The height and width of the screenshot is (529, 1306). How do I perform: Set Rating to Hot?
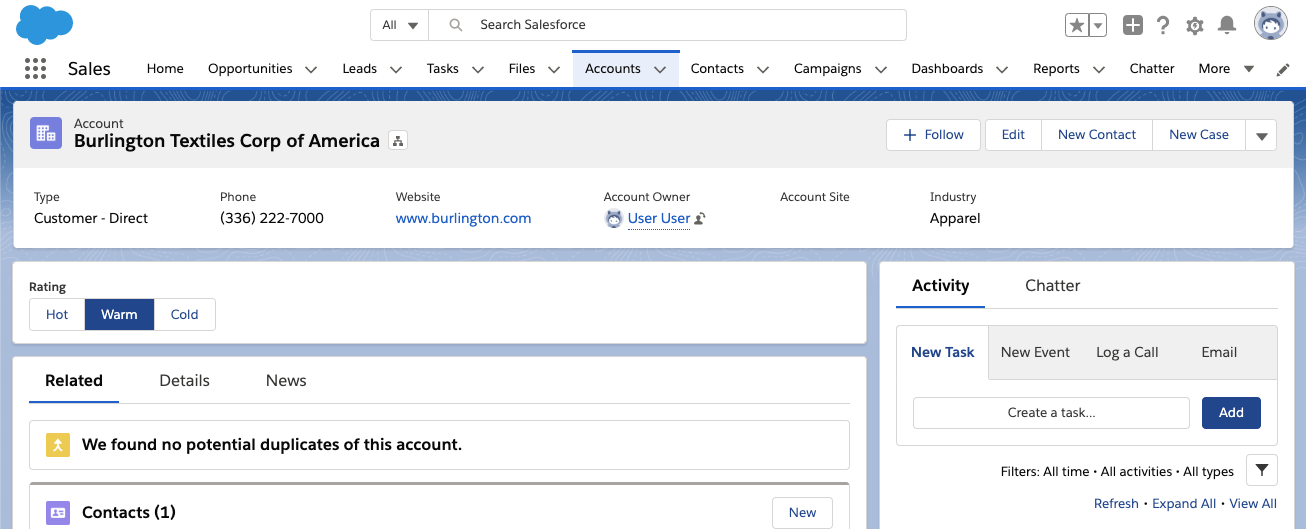pyautogui.click(x=57, y=314)
